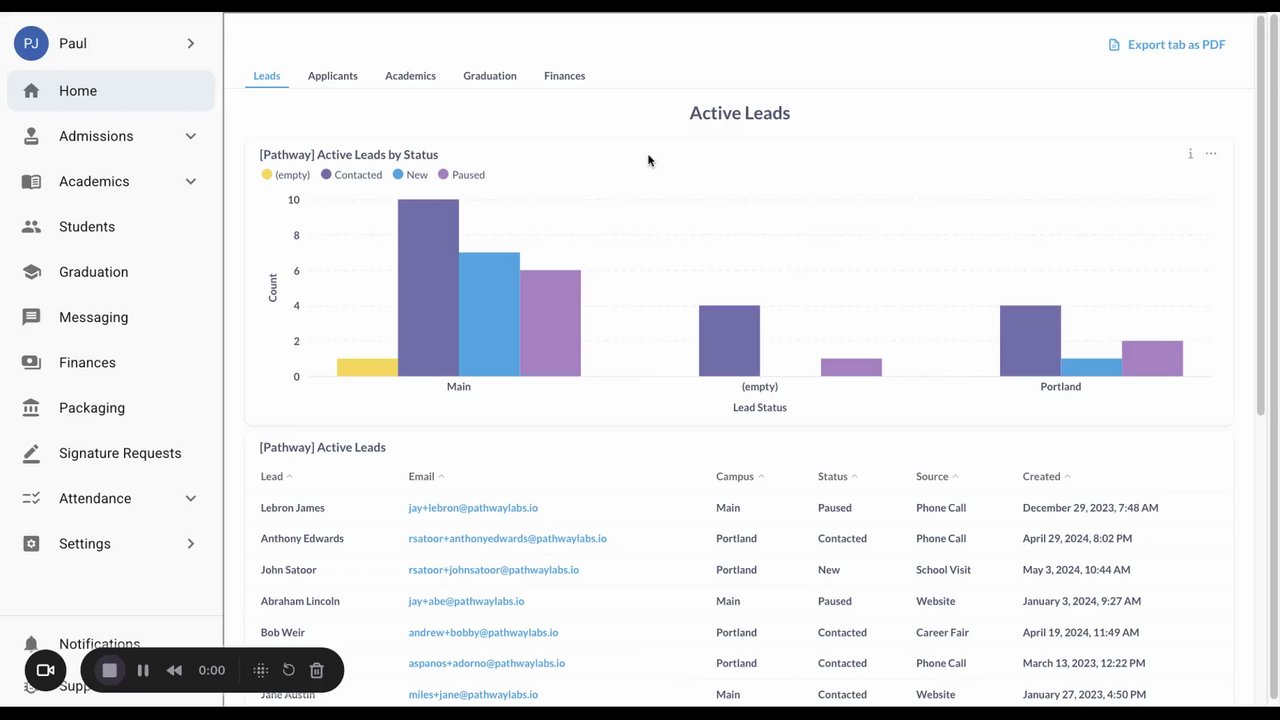Switch to the Applicants tab

pyautogui.click(x=333, y=76)
